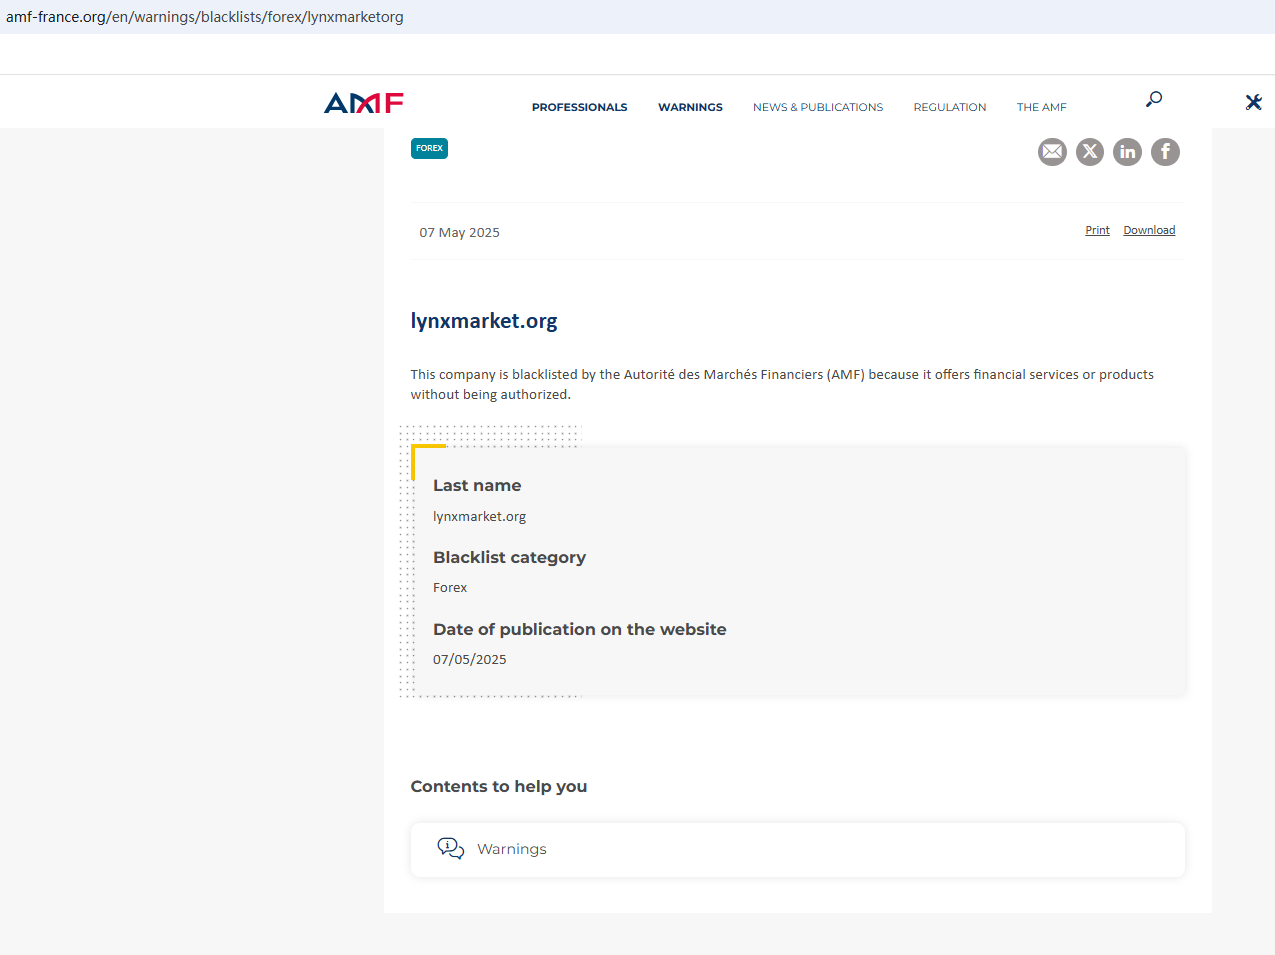Screen dimensions: 1275x955
Task: Click Date of publication on the website label
Action: pos(580,629)
